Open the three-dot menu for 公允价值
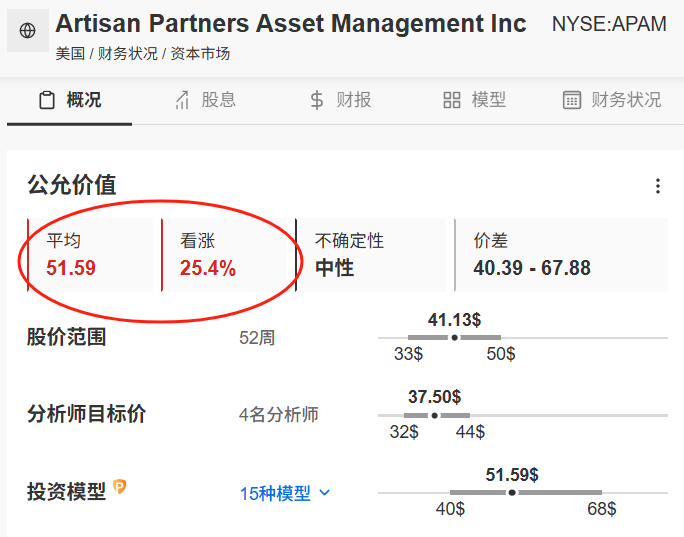 658,186
